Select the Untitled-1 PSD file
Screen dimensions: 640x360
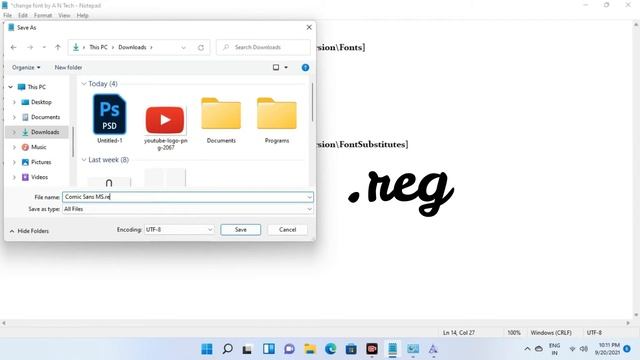tap(109, 118)
